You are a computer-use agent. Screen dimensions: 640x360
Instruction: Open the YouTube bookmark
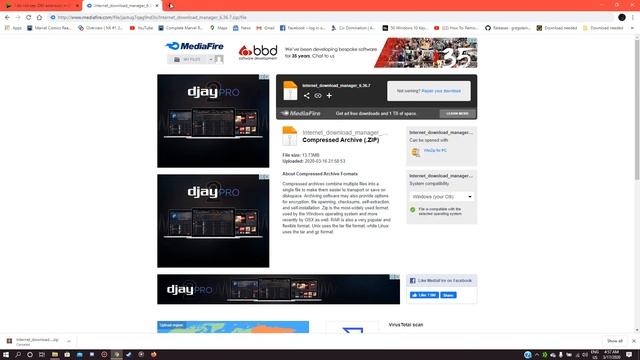click(141, 28)
